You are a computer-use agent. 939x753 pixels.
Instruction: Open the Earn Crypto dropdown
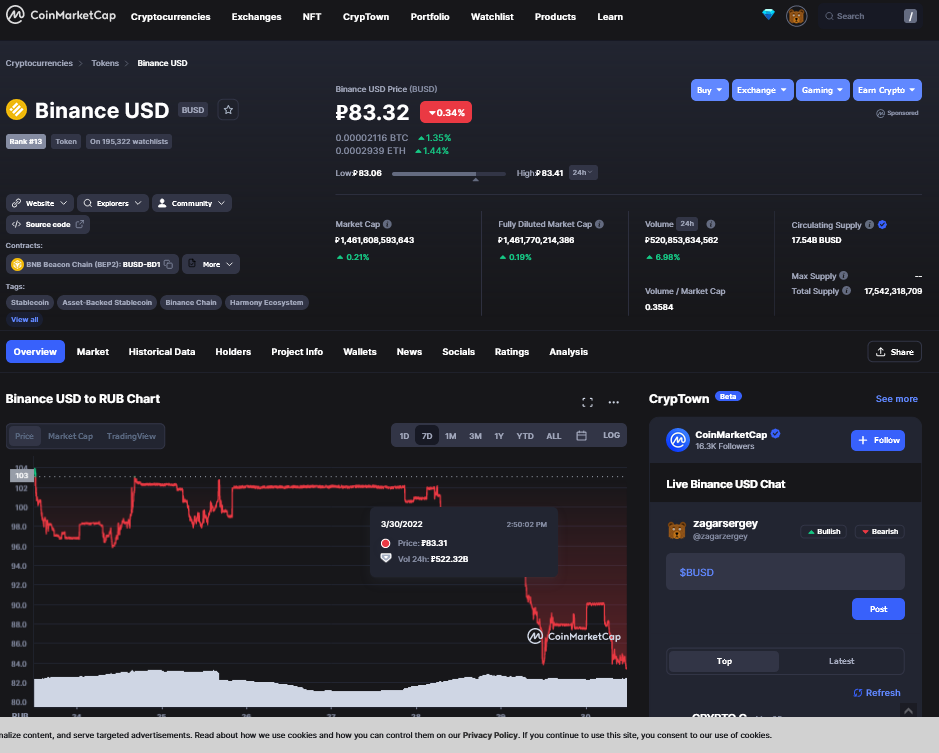click(887, 90)
